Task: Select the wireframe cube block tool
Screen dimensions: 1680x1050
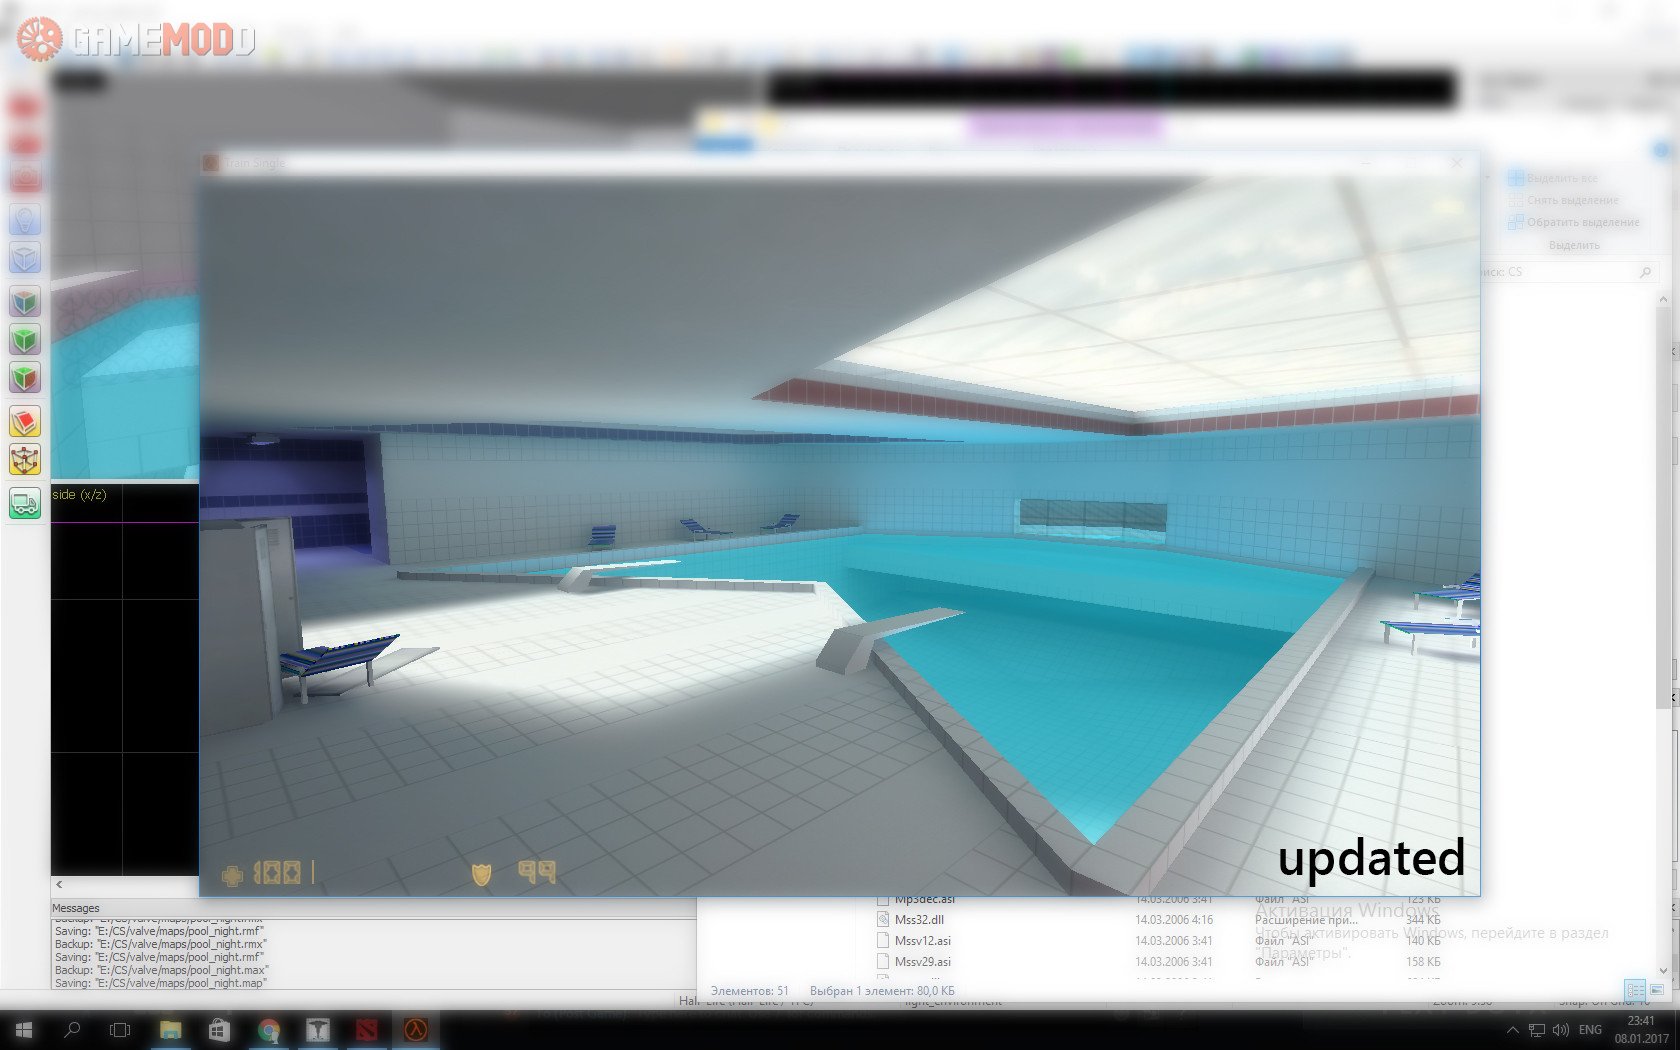Action: [25, 258]
